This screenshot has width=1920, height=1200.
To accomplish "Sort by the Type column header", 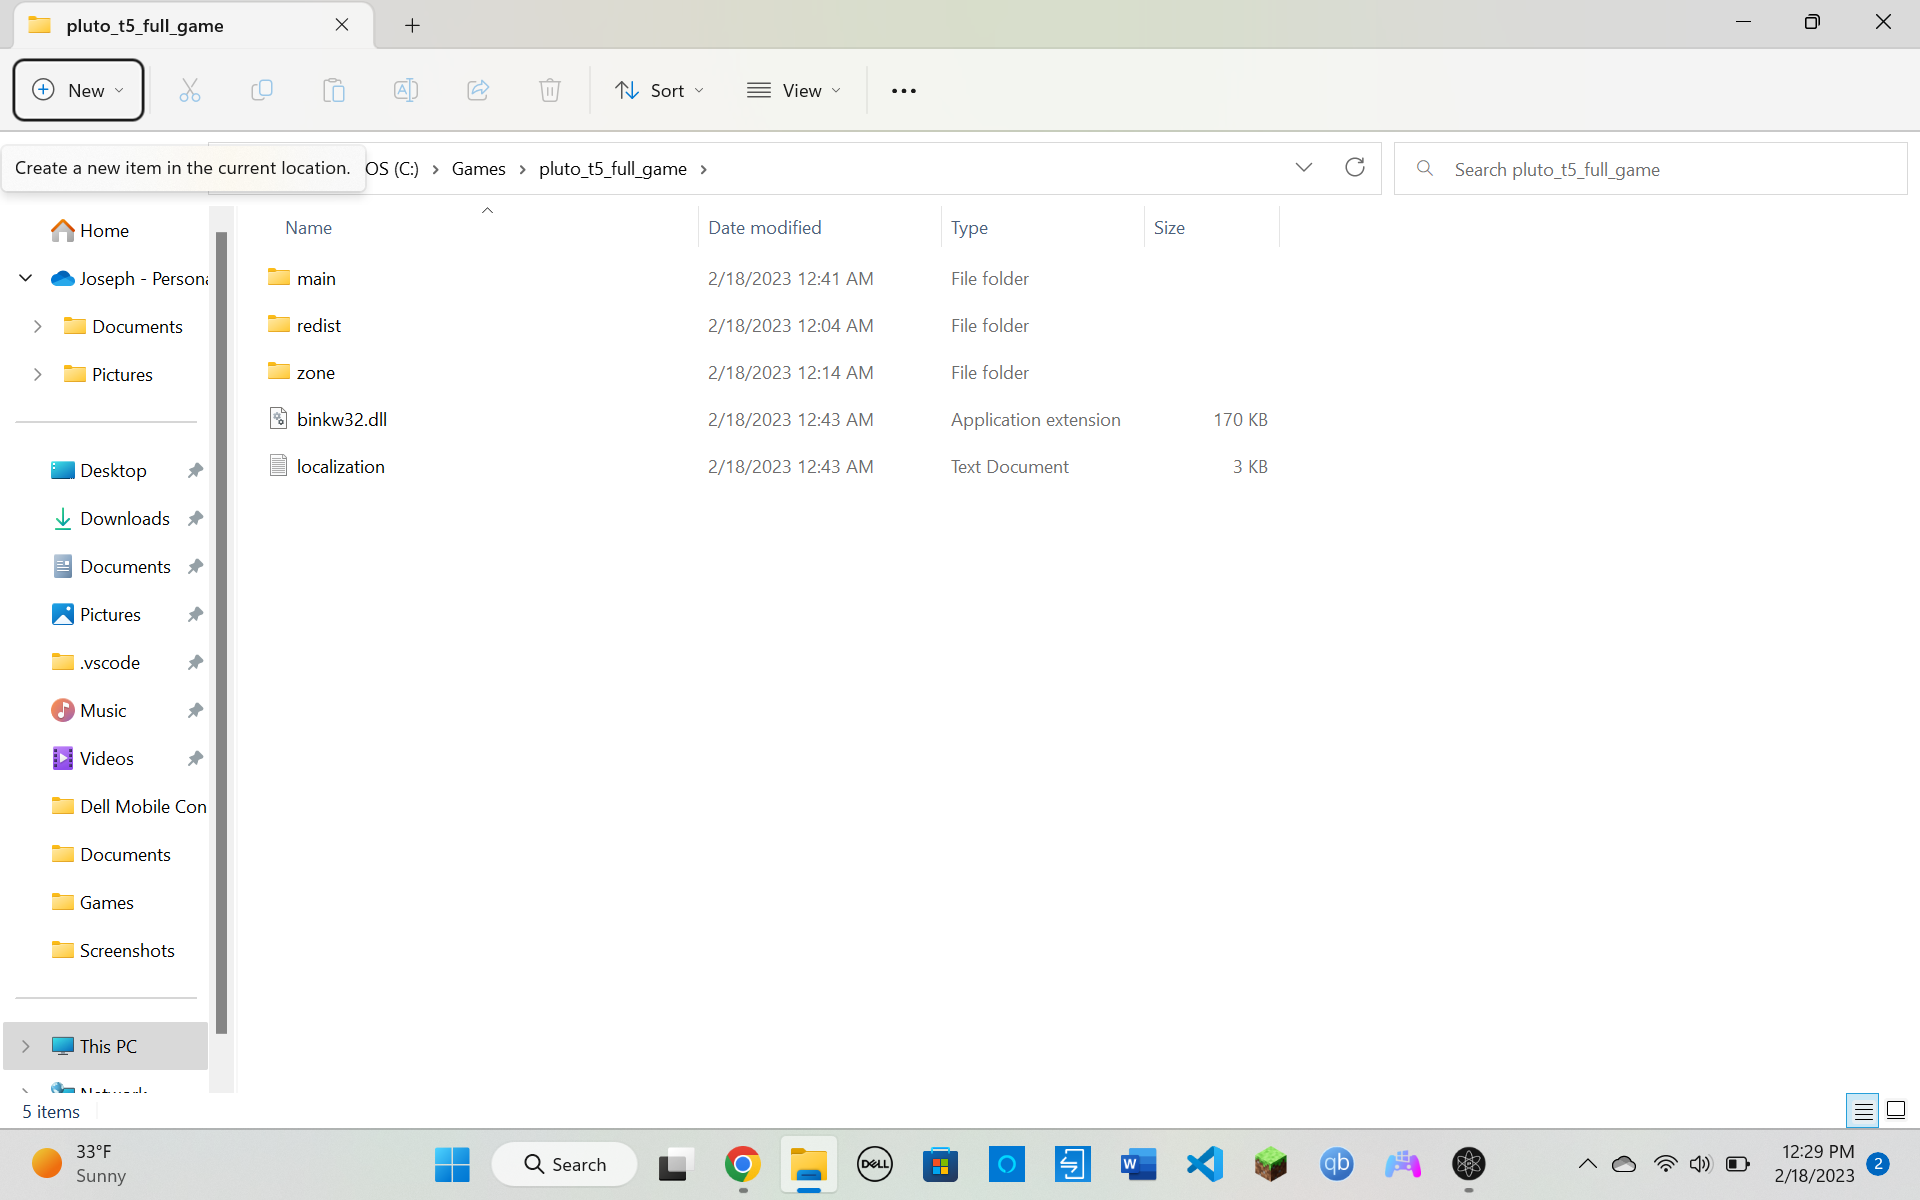I will [x=969, y=228].
